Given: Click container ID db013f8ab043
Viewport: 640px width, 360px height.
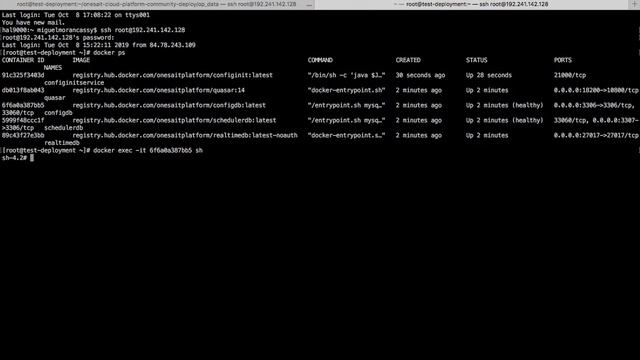Looking at the screenshot, I should tap(23, 90).
